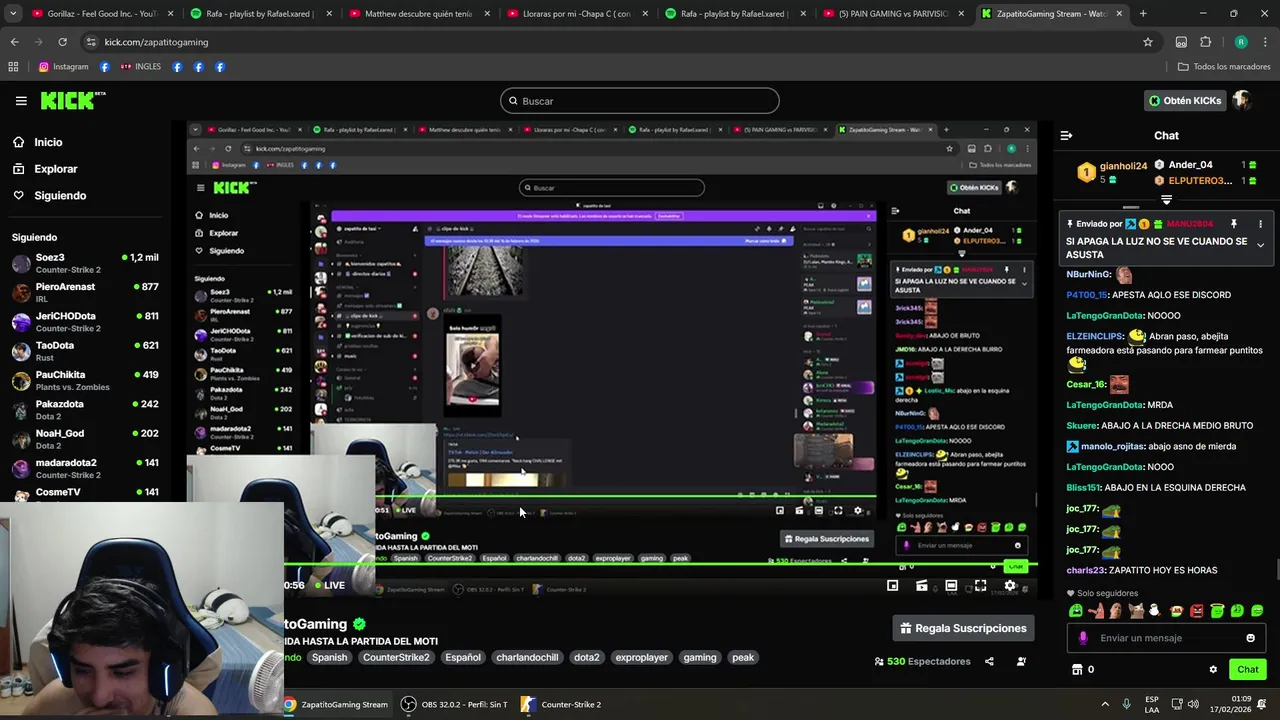The height and width of the screenshot is (720, 1280).
Task: Switch to PAIN GAMING vs PARIVISION tab
Action: click(892, 14)
